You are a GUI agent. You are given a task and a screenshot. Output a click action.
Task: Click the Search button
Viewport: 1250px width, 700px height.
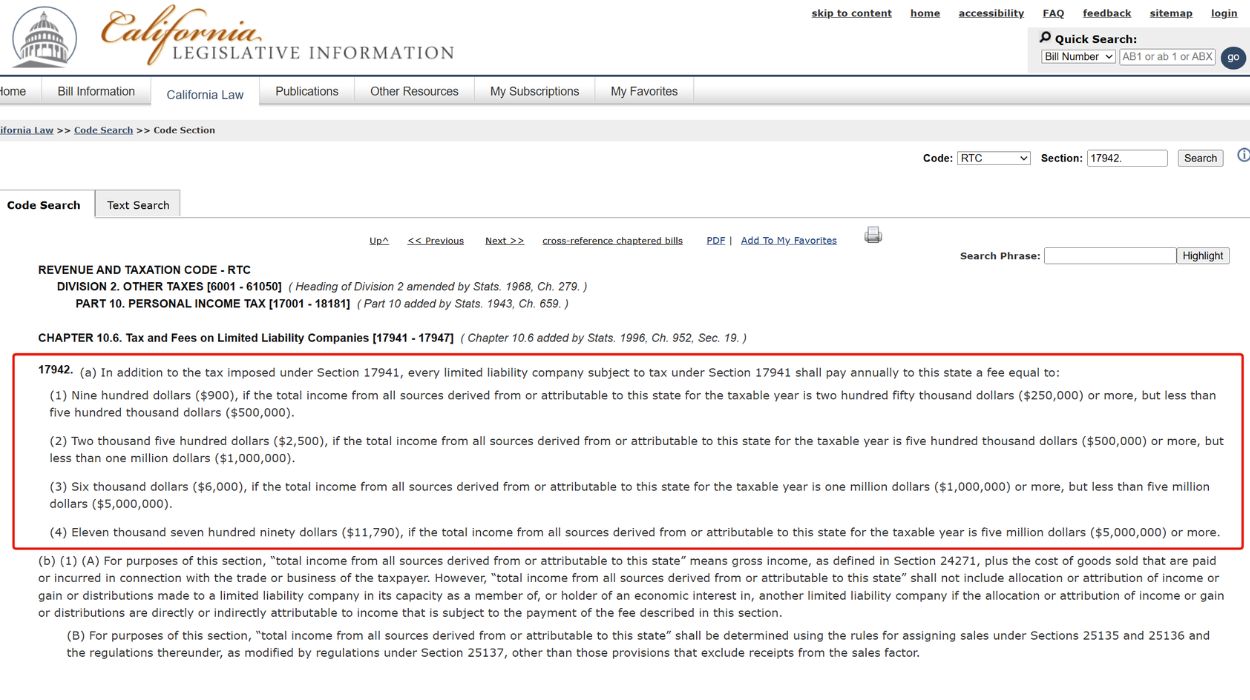pyautogui.click(x=1199, y=157)
